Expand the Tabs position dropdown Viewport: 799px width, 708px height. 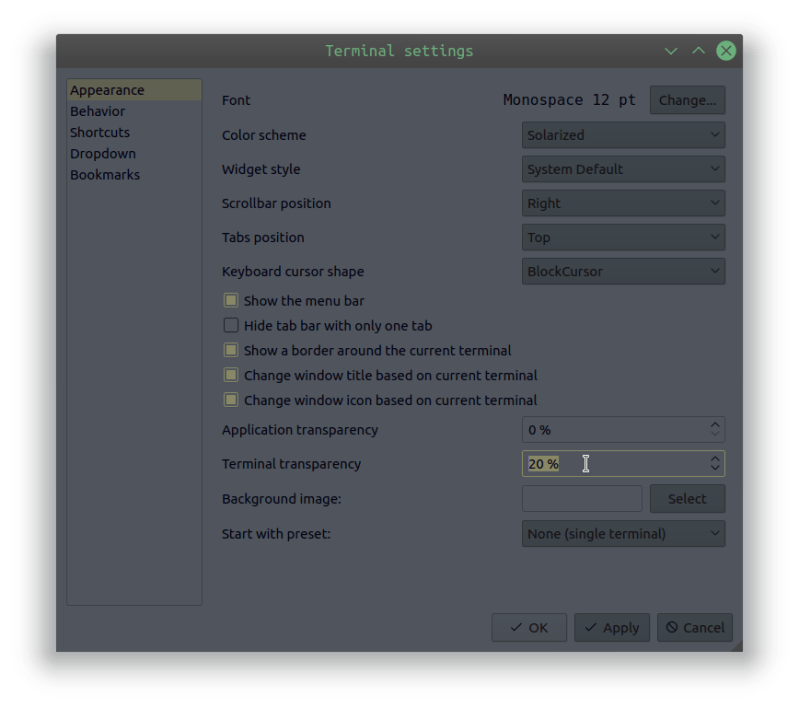pos(623,238)
